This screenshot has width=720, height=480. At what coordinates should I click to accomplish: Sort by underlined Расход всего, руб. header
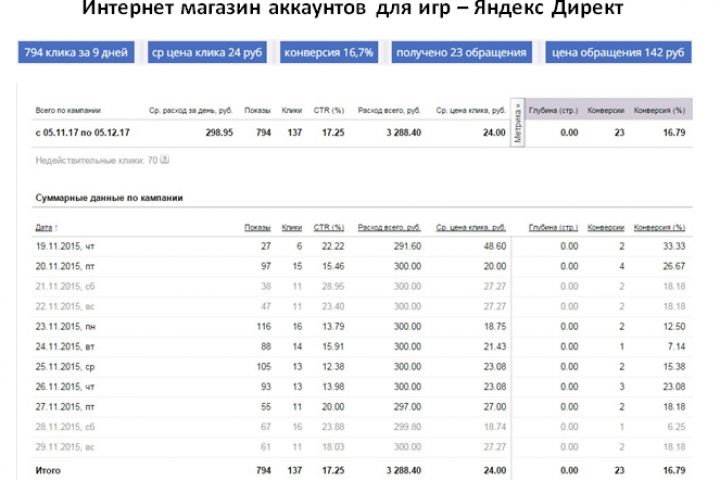pyautogui.click(x=389, y=227)
